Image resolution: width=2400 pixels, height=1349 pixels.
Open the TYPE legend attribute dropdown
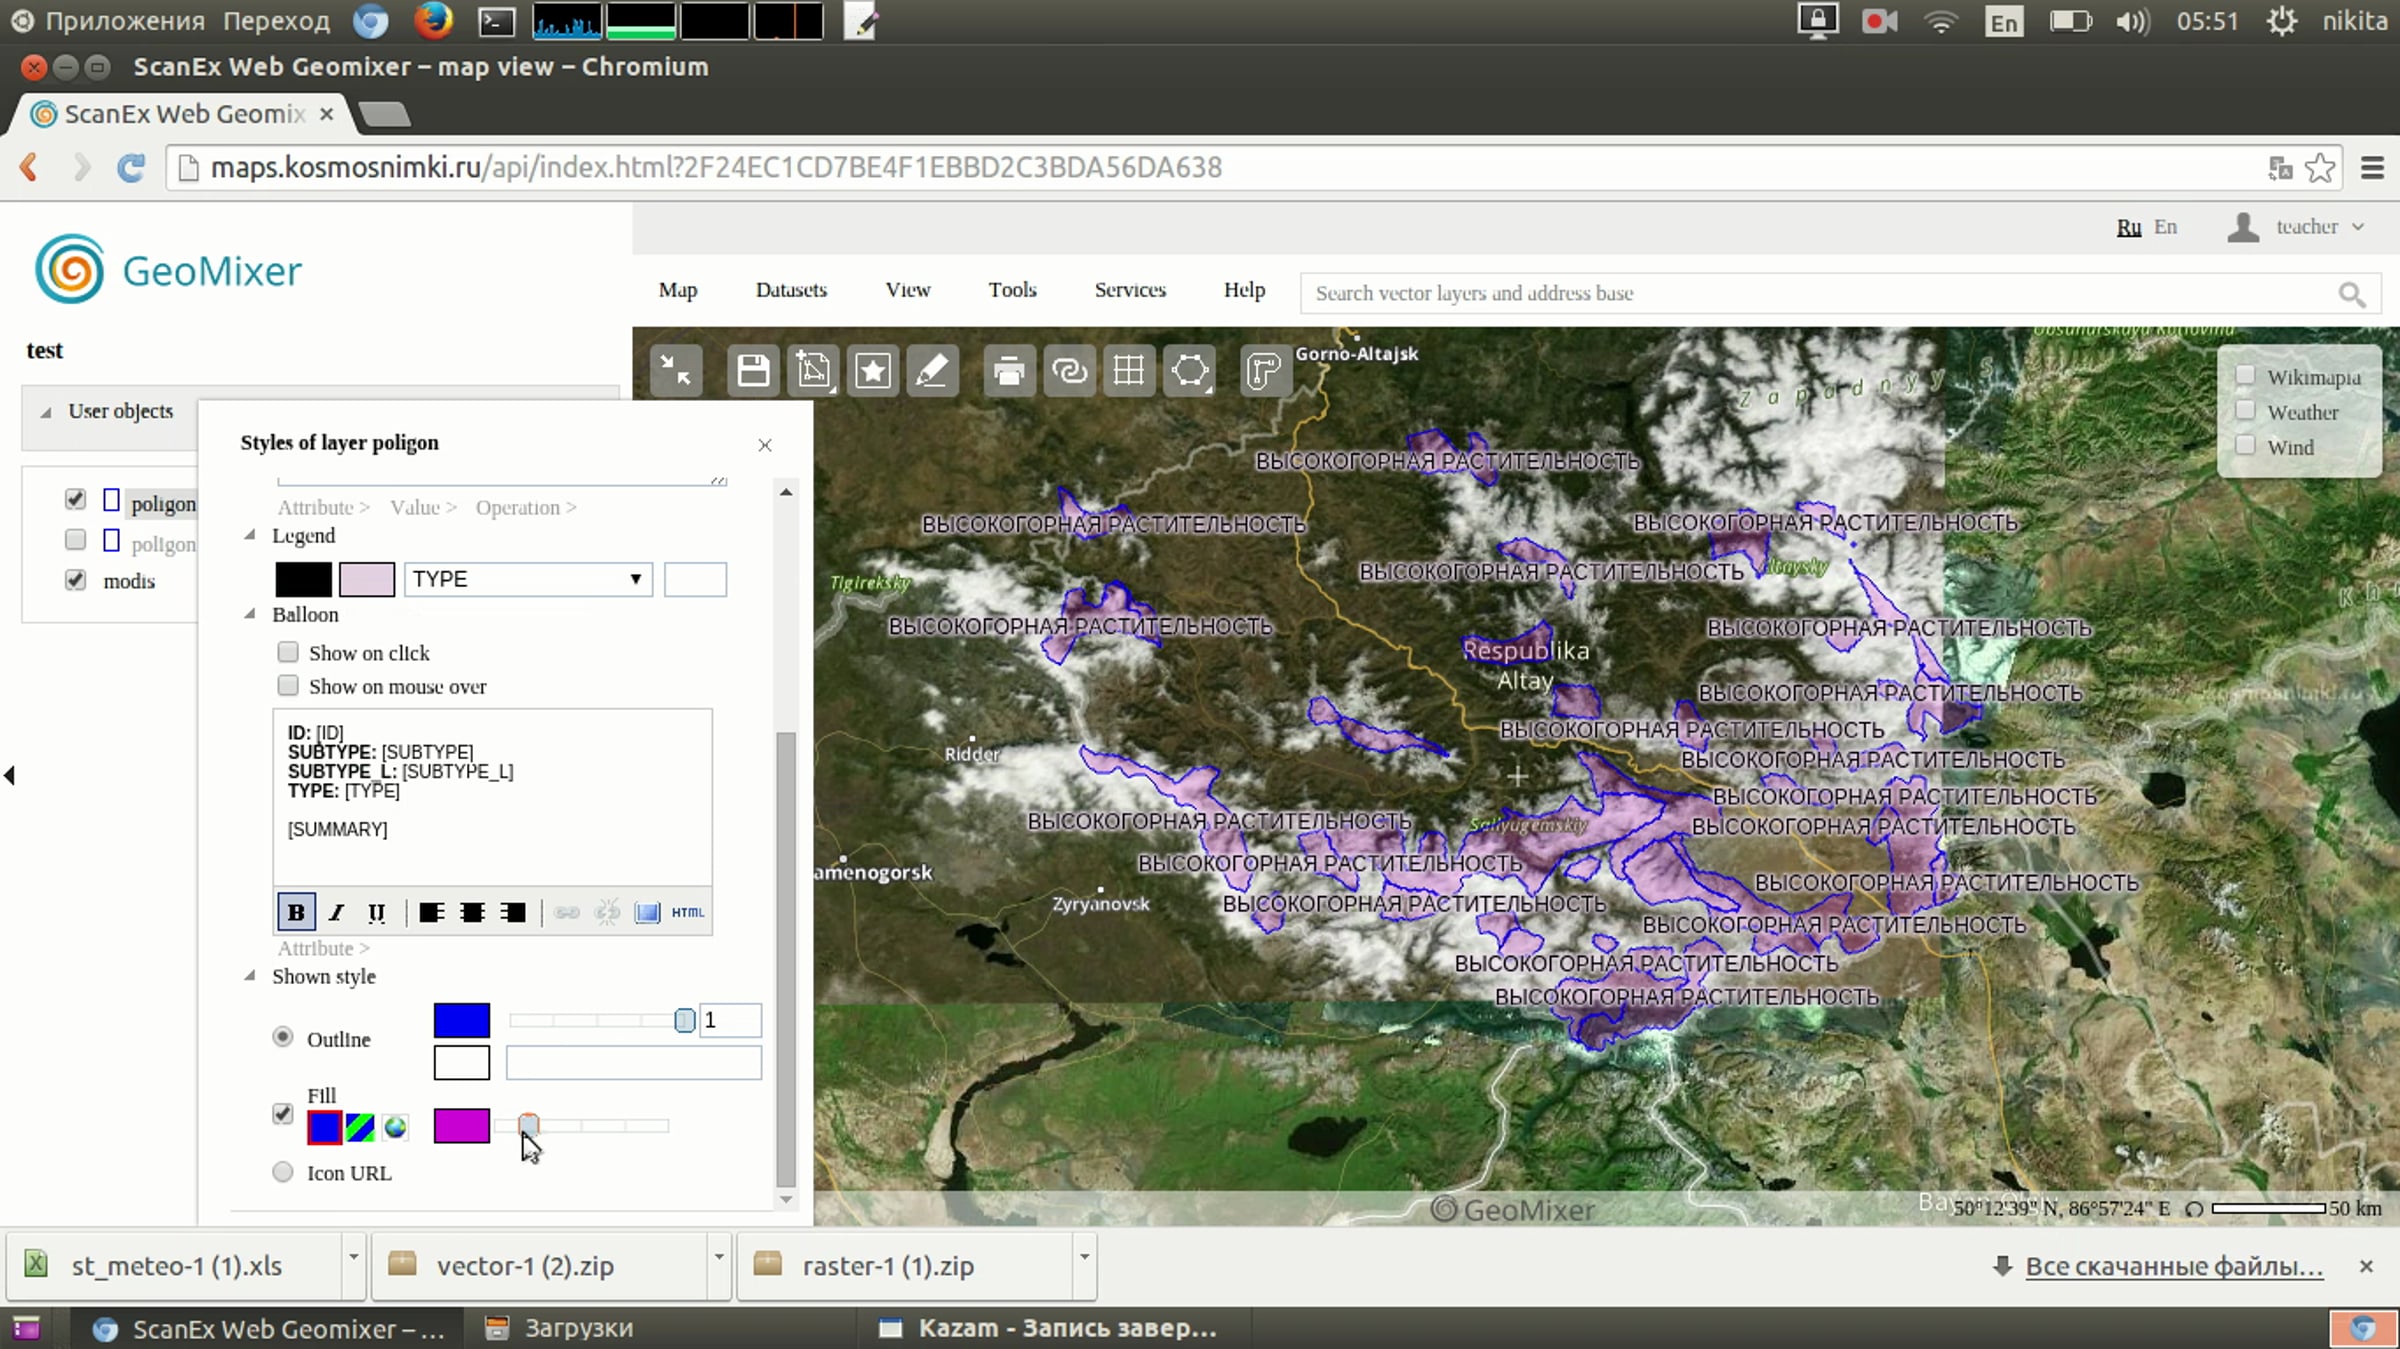528,579
